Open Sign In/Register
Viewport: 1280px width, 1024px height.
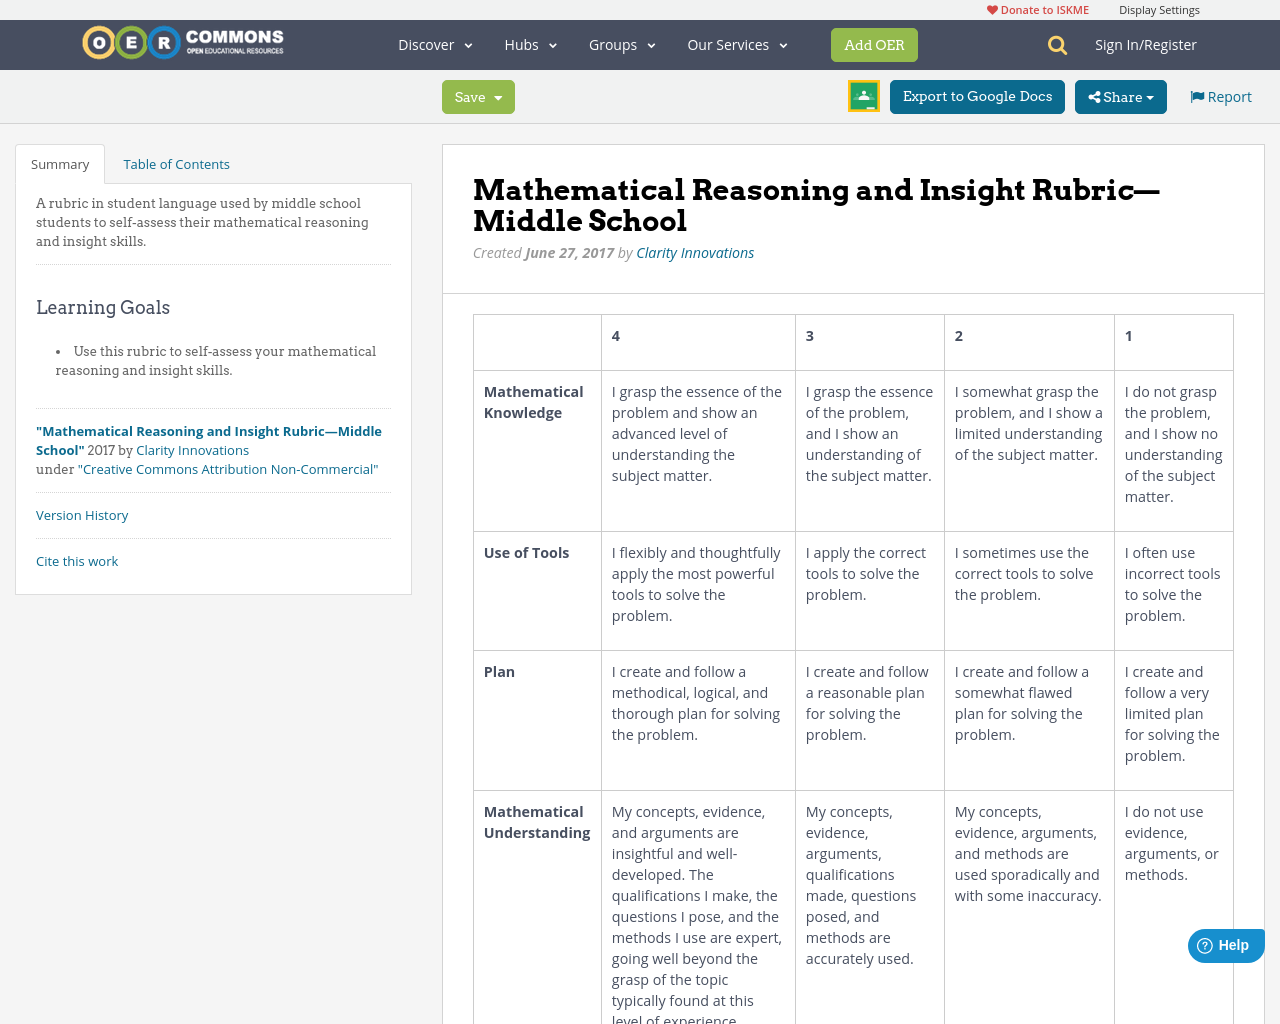click(x=1146, y=44)
